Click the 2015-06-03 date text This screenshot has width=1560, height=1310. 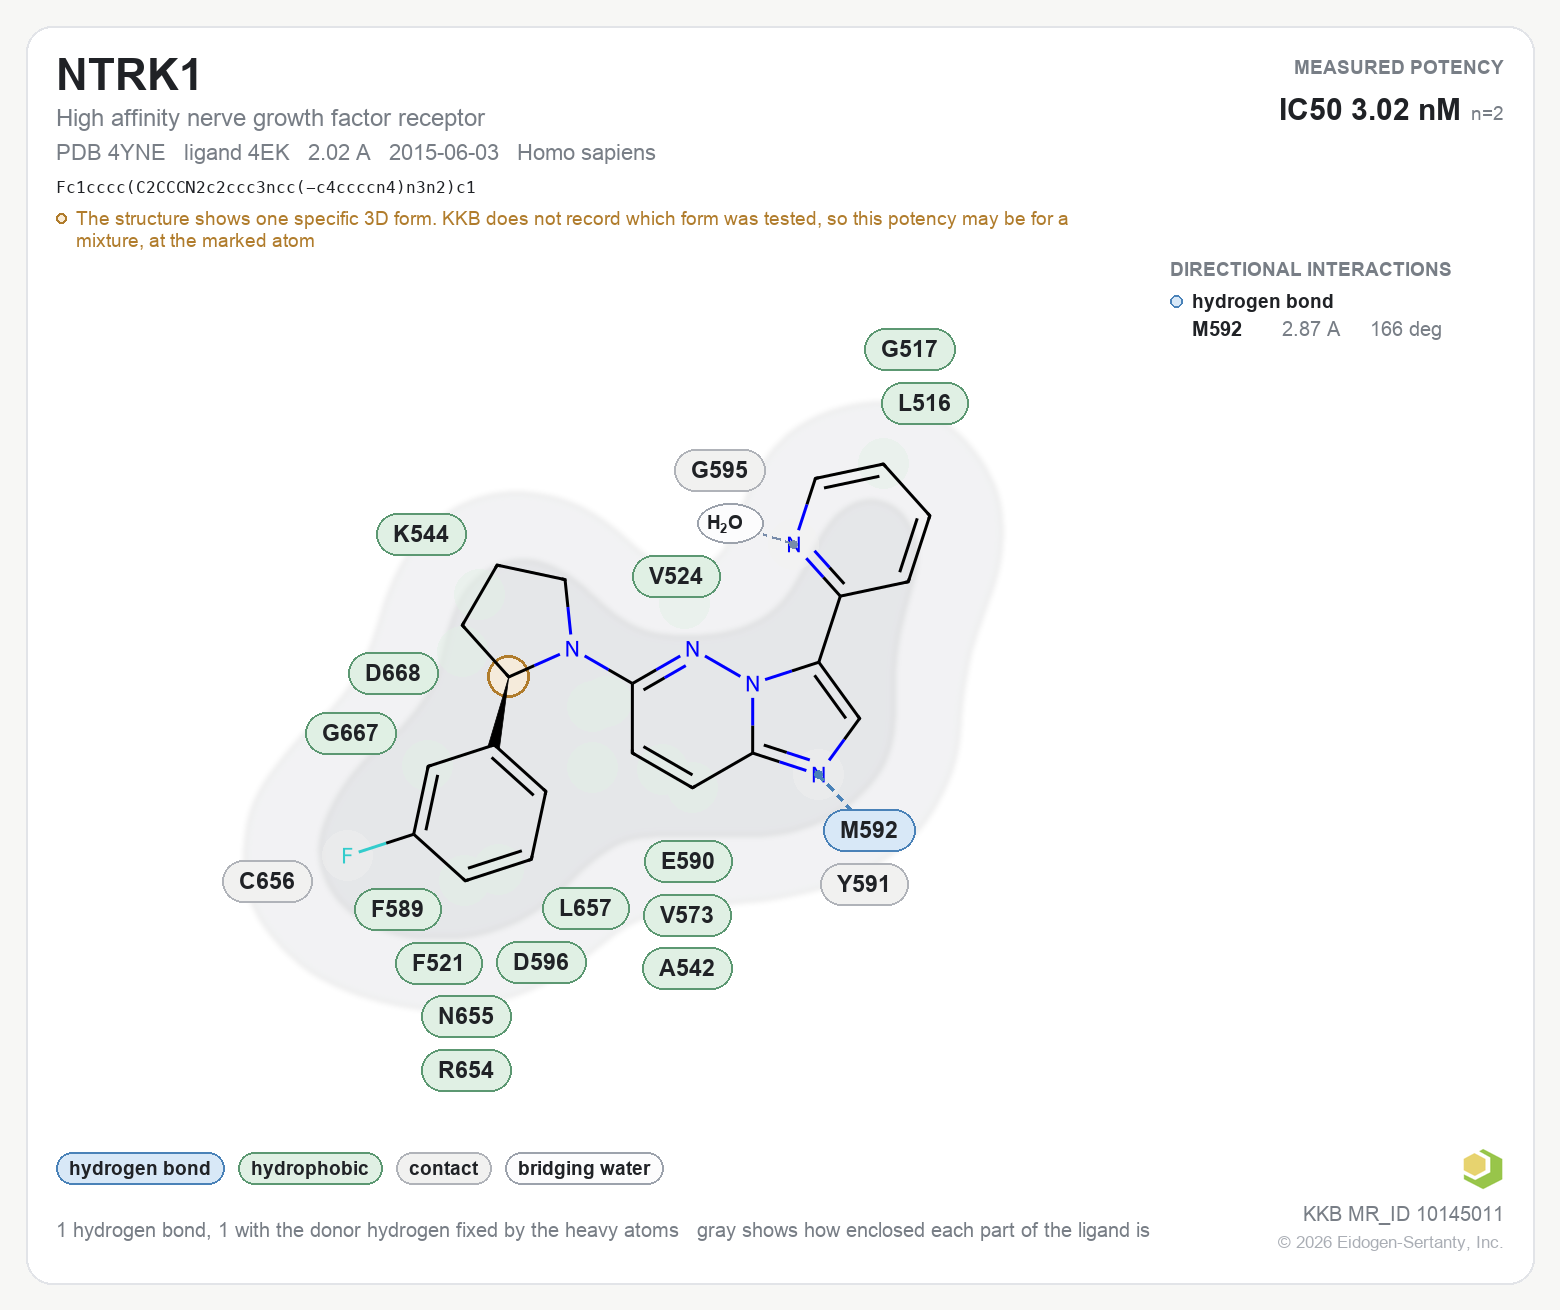pyautogui.click(x=444, y=152)
